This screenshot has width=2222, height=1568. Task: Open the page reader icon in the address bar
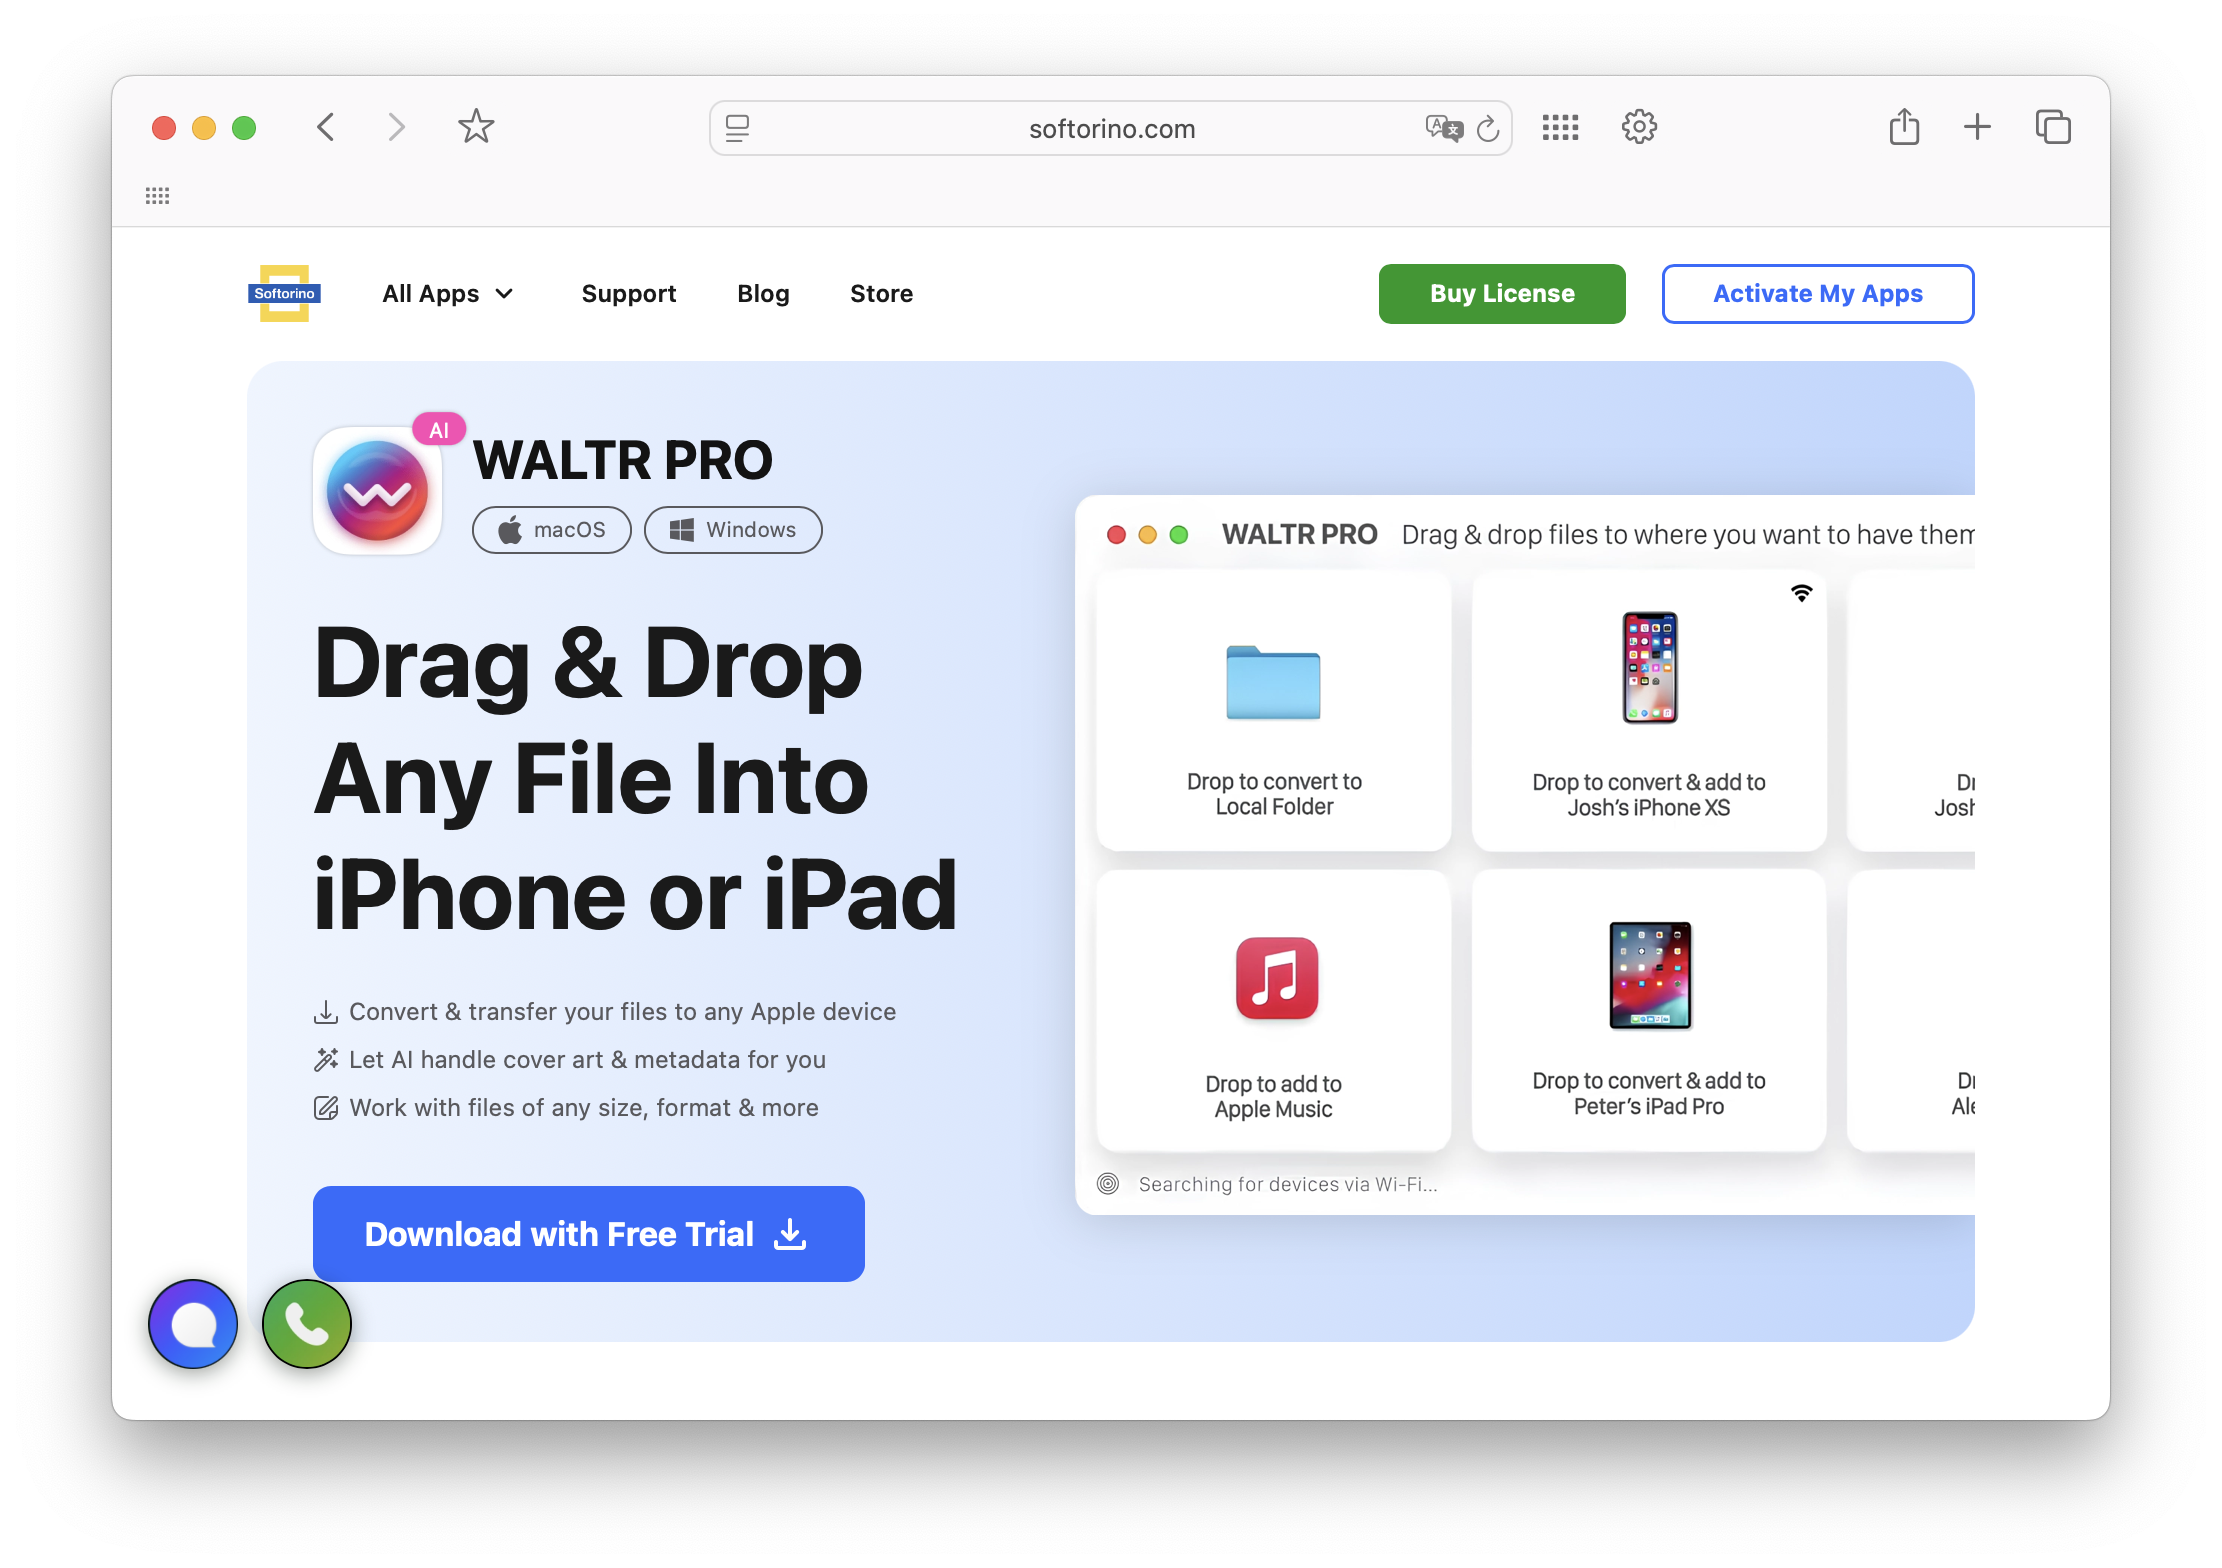click(738, 128)
